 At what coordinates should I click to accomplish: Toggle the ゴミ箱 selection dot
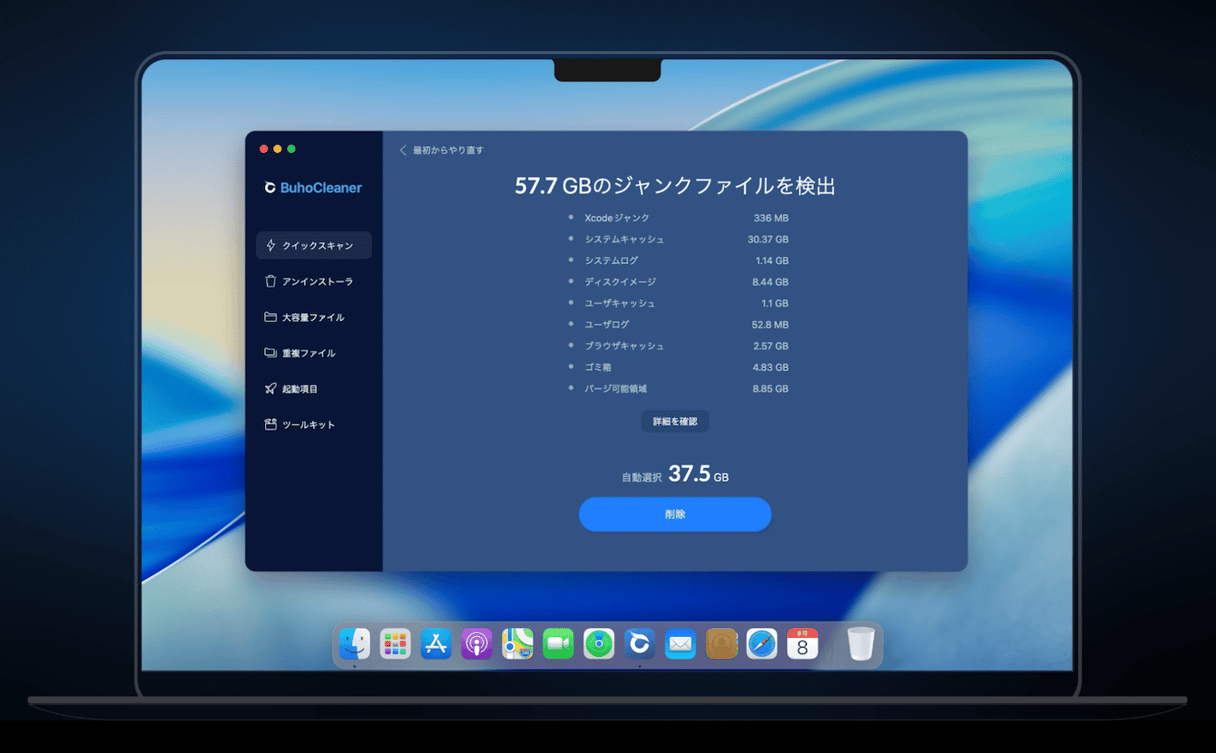569,367
